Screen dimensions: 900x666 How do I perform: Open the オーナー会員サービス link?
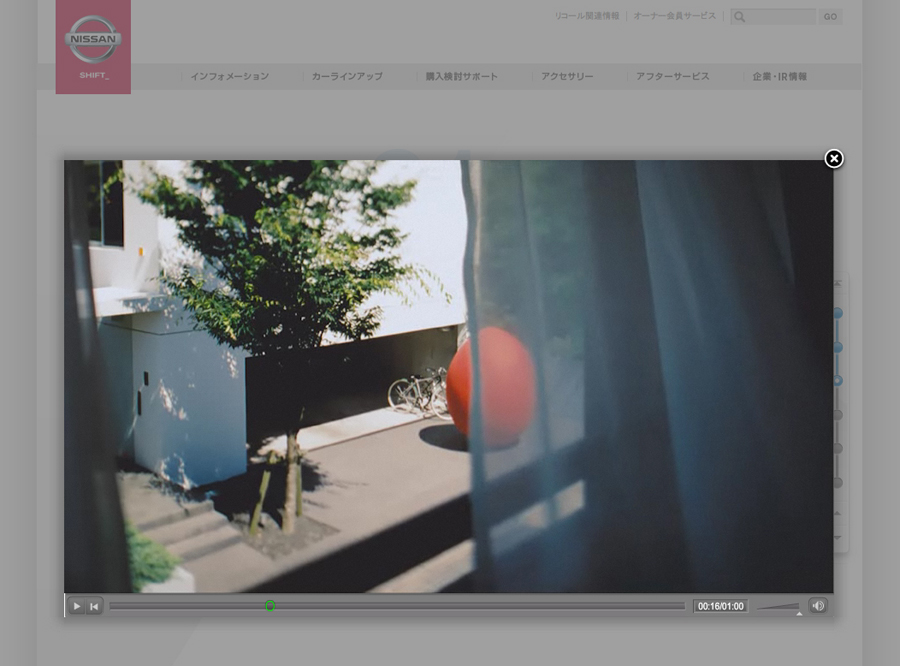pyautogui.click(x=675, y=16)
